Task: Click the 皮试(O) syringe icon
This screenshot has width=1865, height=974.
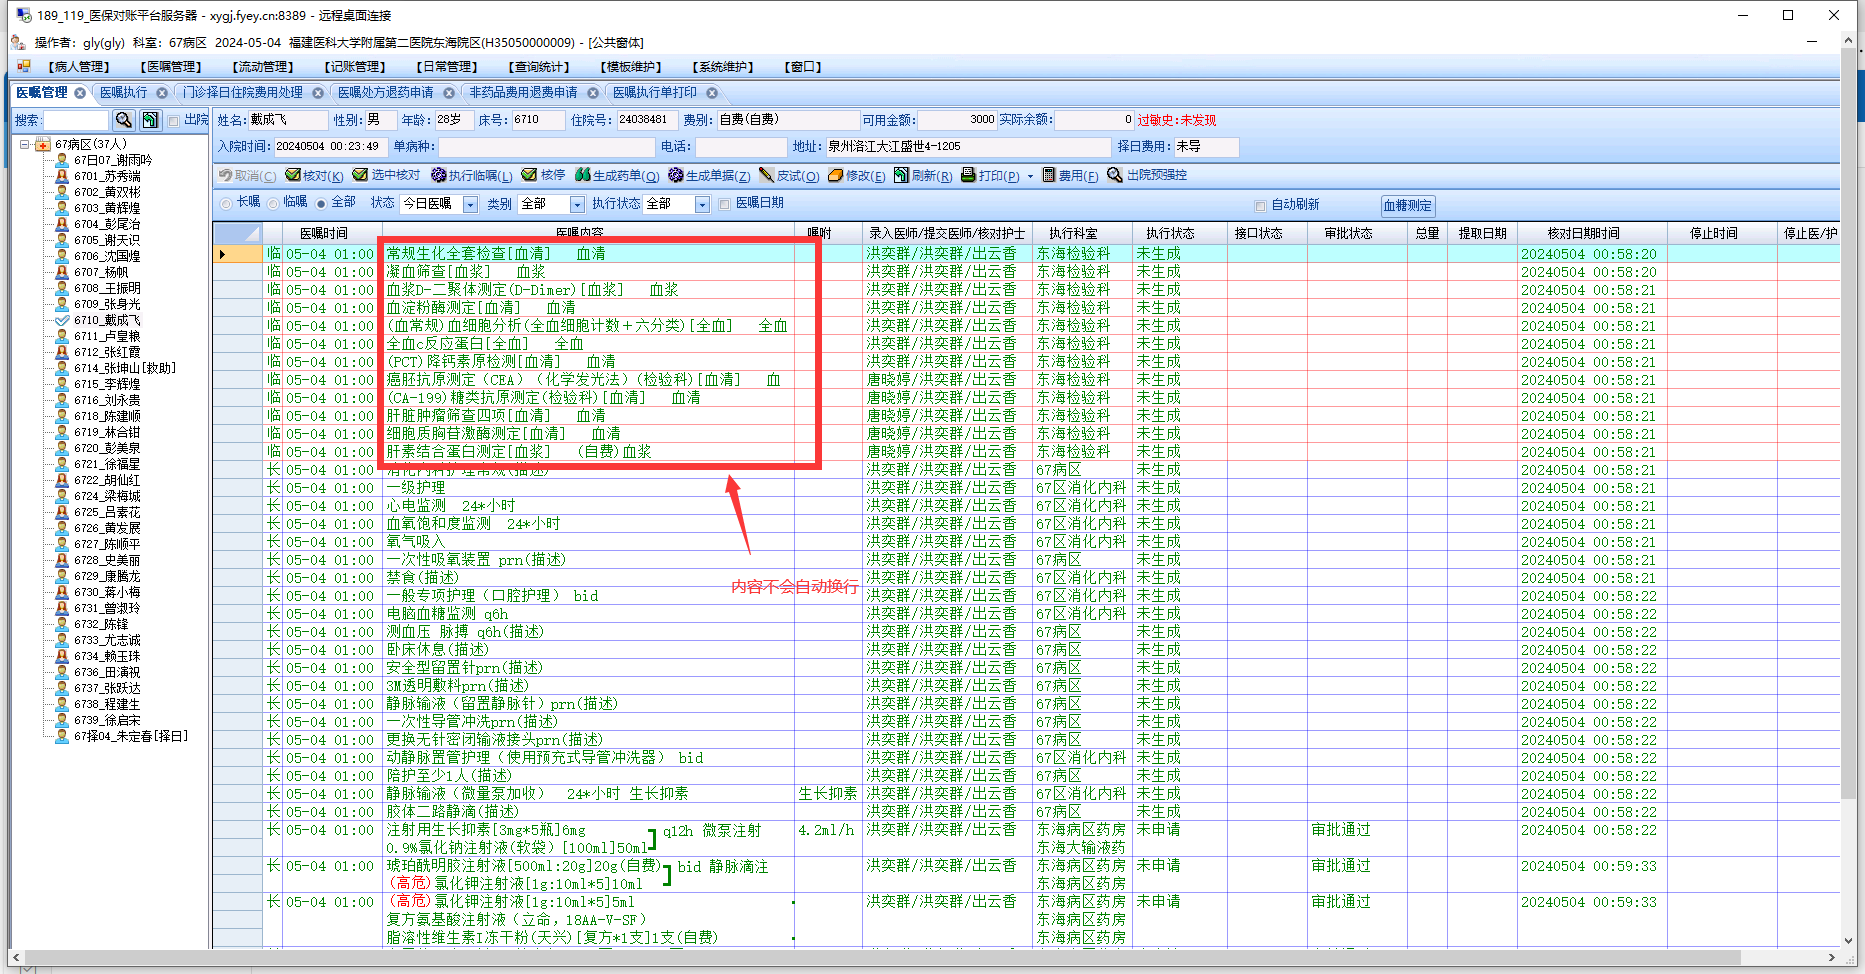Action: click(x=767, y=175)
